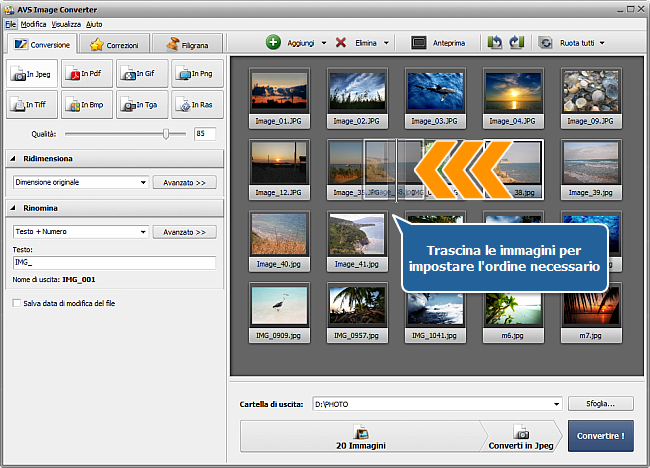This screenshot has height=468, width=650.
Task: Click the rotate left icon in toolbar
Action: pyautogui.click(x=495, y=43)
